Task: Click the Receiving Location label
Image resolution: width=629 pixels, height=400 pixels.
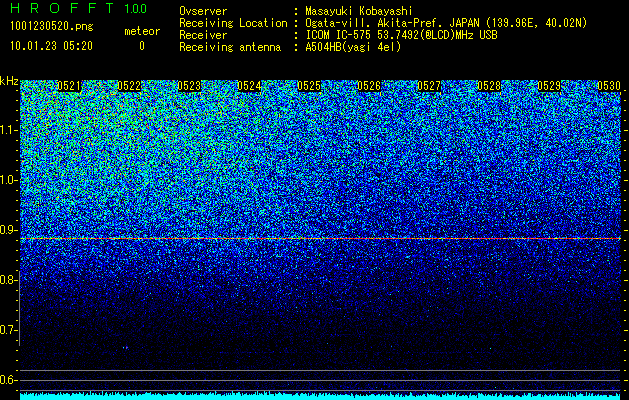Action: click(233, 23)
